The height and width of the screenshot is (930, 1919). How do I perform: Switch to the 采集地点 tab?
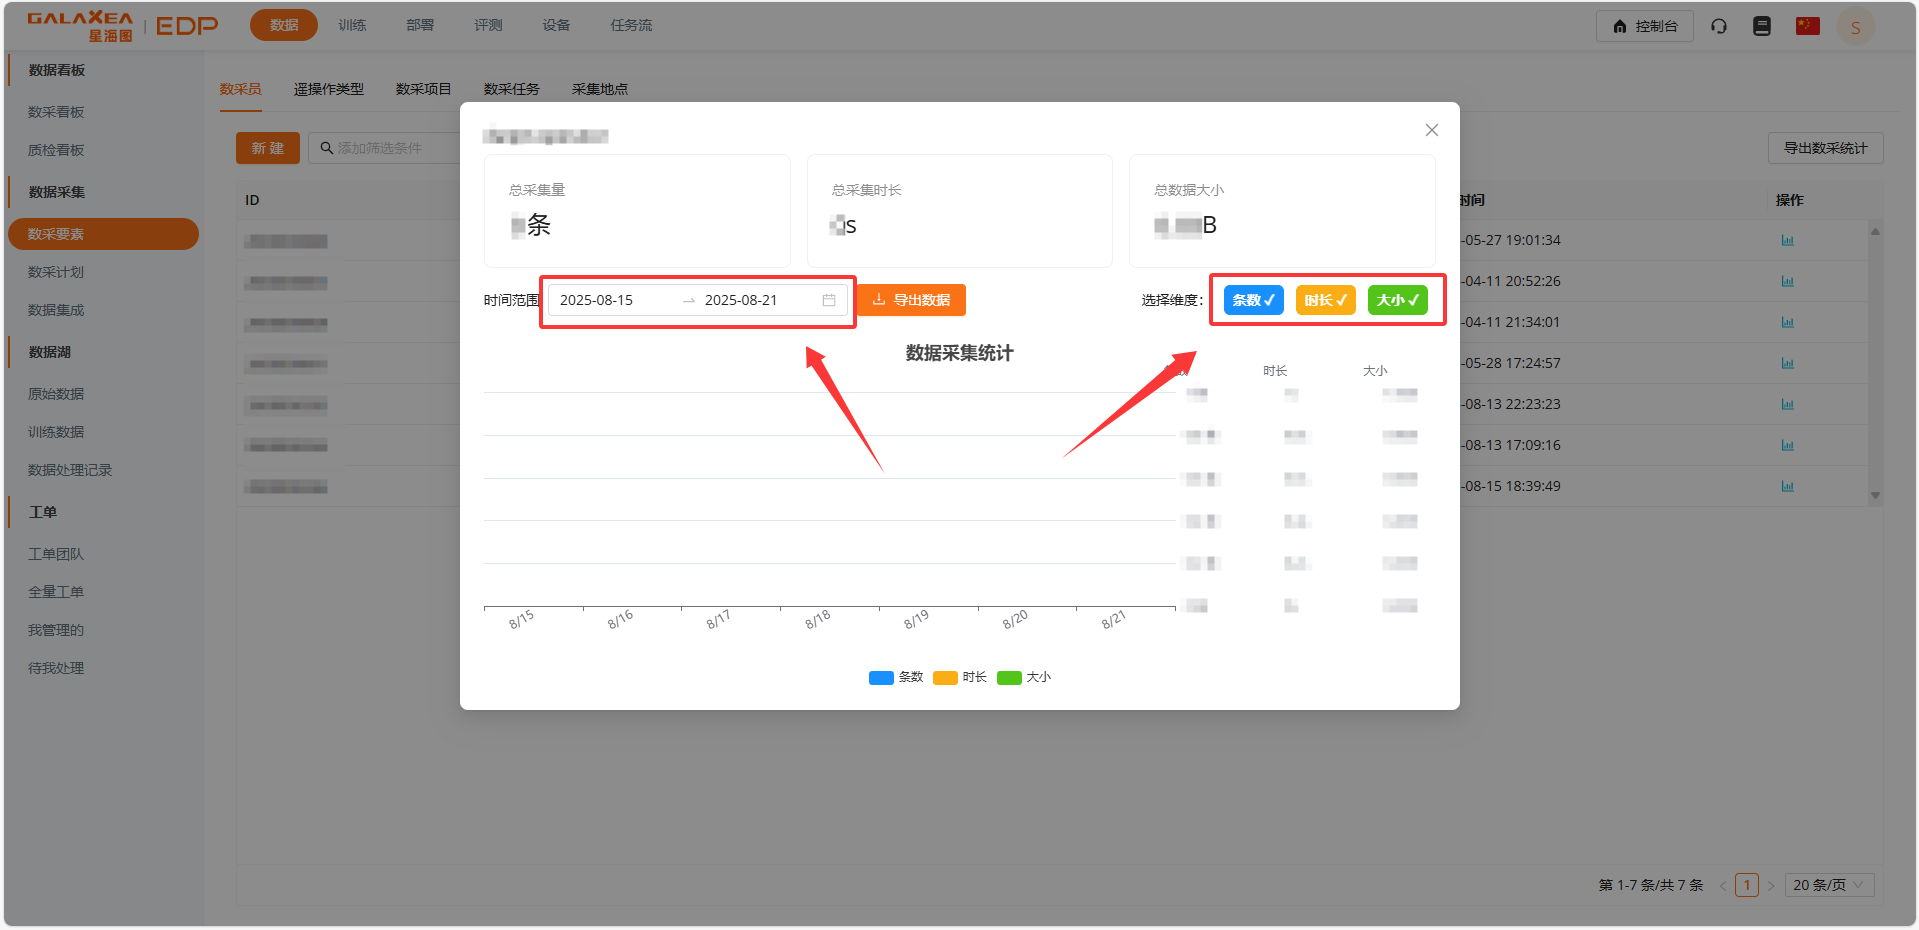coord(599,89)
